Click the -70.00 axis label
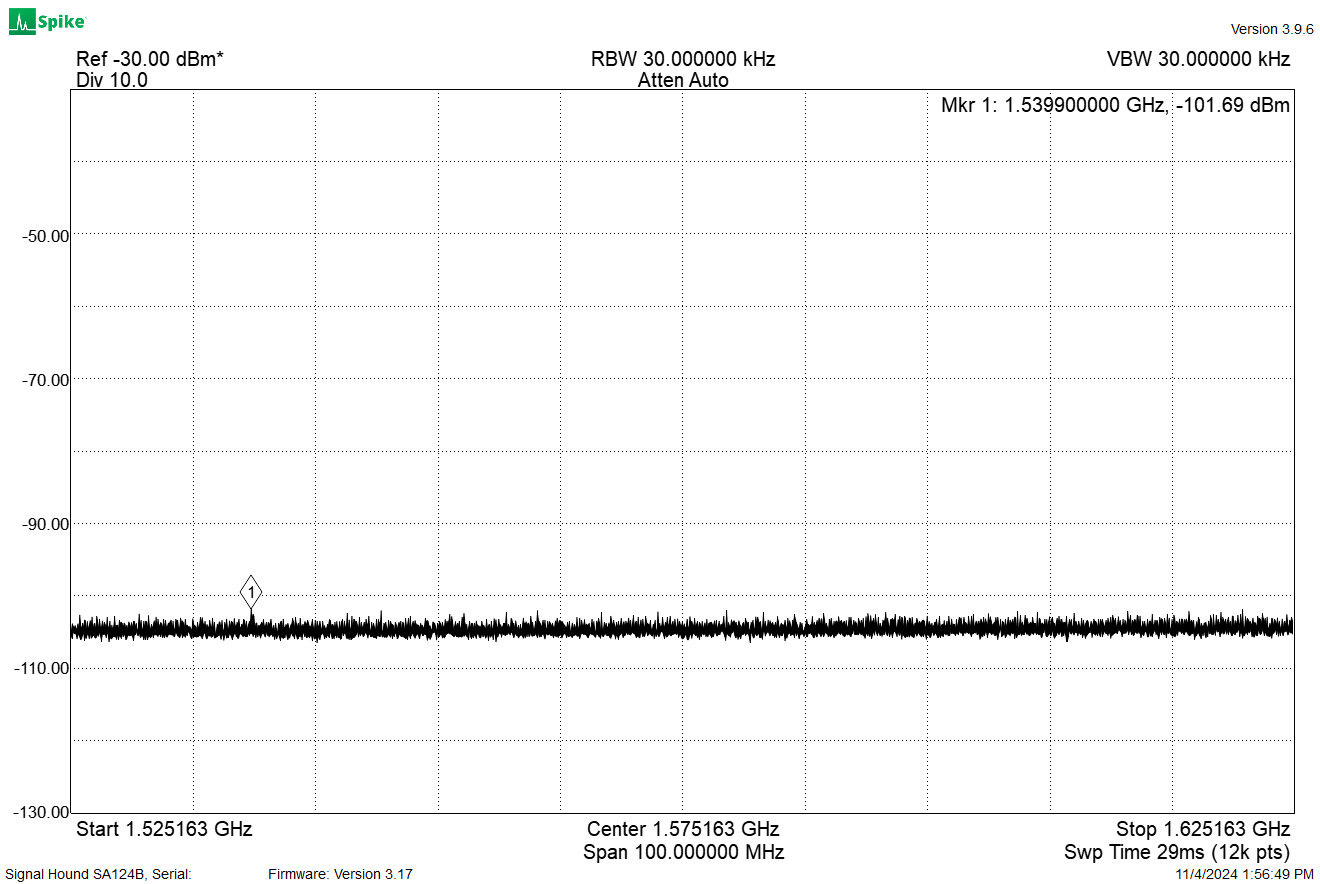Screen dimensions: 1320x884 (x=46, y=380)
